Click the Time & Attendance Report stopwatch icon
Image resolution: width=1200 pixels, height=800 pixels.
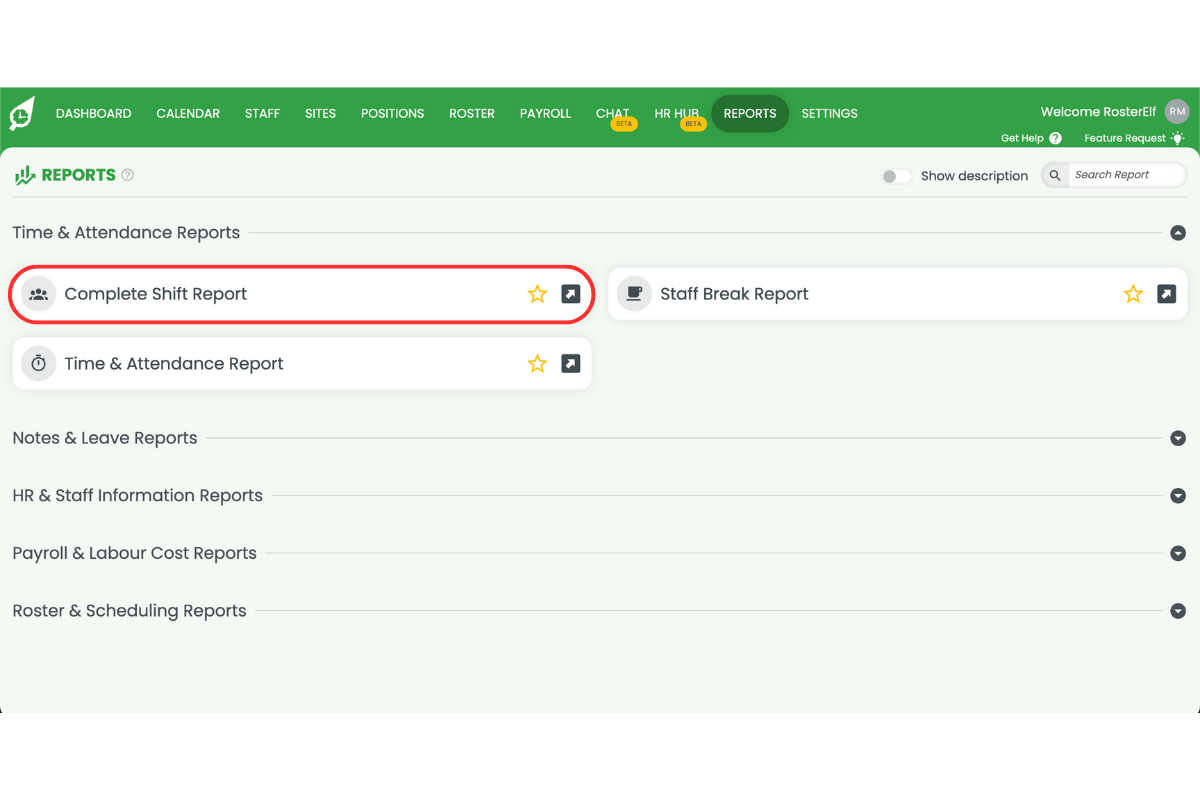pyautogui.click(x=38, y=363)
